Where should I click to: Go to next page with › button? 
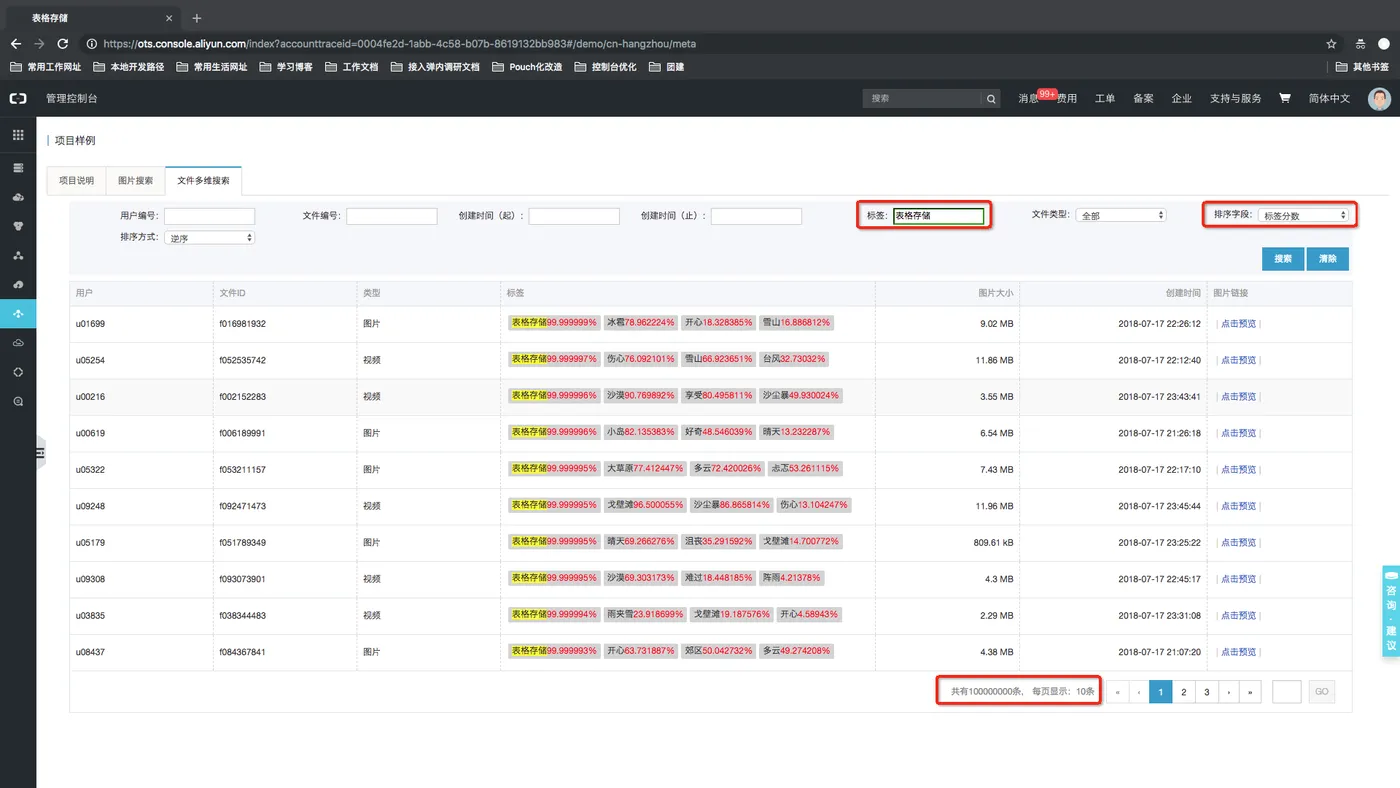[1228, 691]
